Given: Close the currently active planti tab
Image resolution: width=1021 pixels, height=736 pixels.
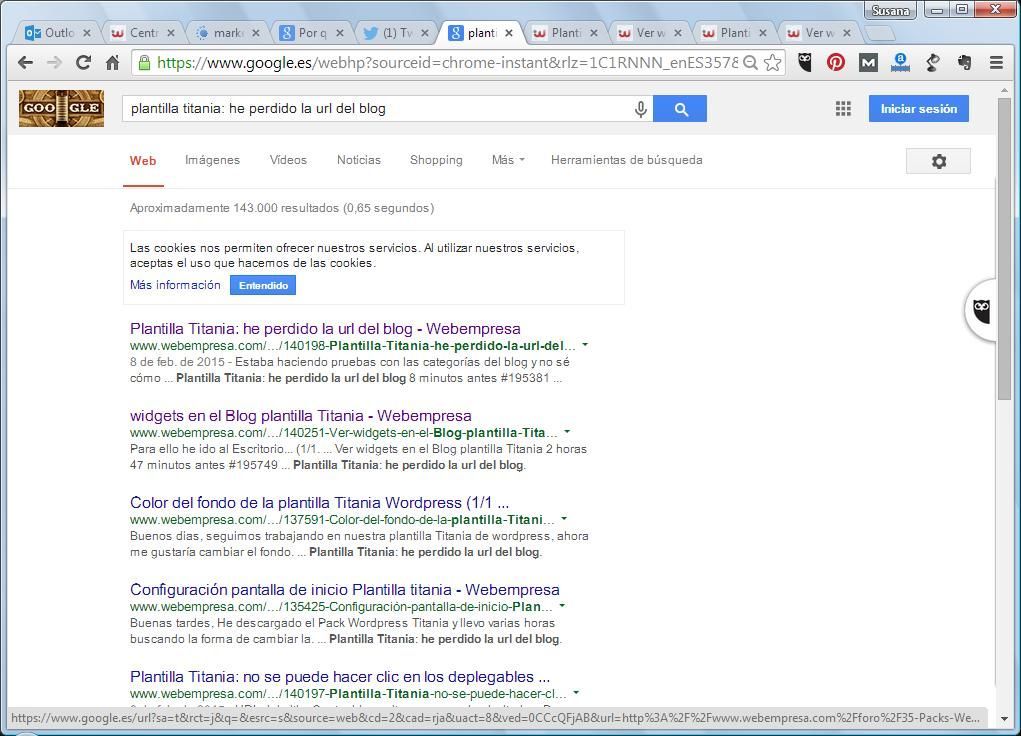Looking at the screenshot, I should click(x=509, y=33).
